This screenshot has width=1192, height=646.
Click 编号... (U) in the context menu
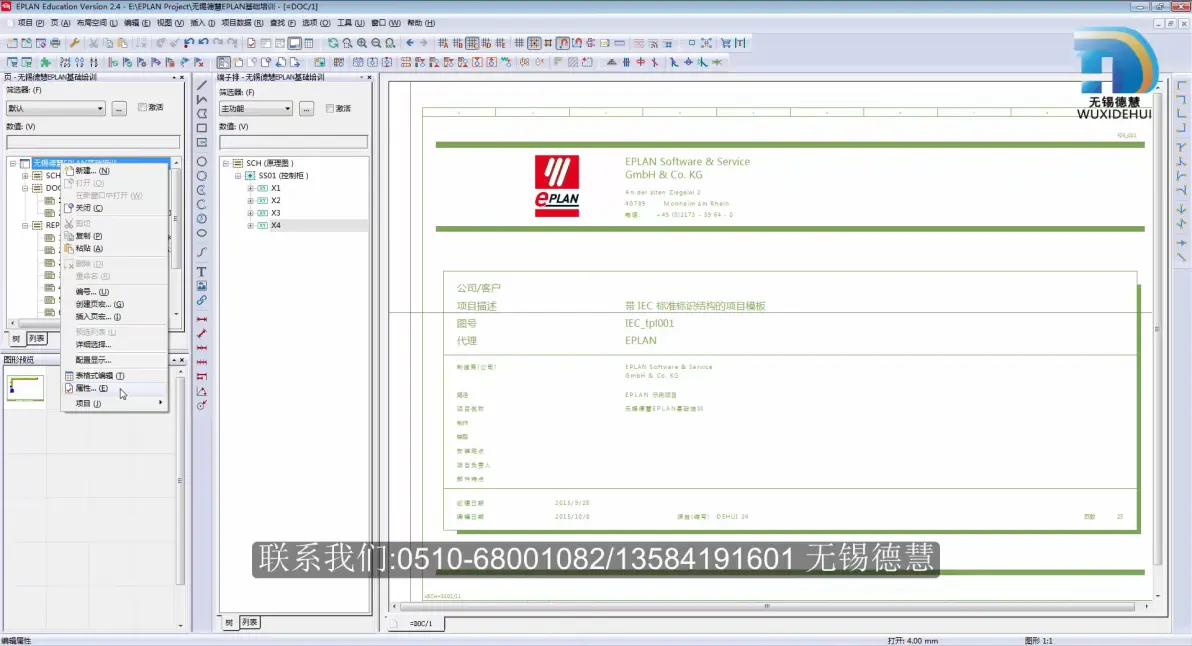coord(114,292)
